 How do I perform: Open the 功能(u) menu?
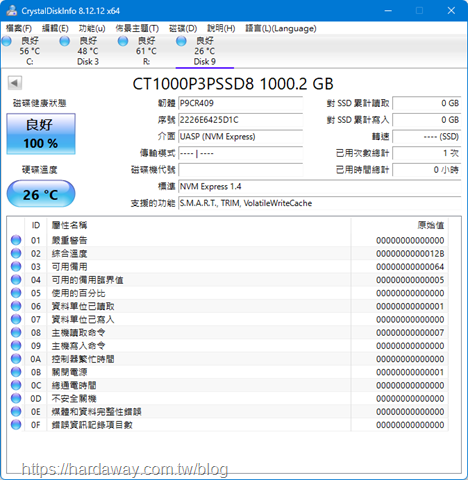pos(92,28)
